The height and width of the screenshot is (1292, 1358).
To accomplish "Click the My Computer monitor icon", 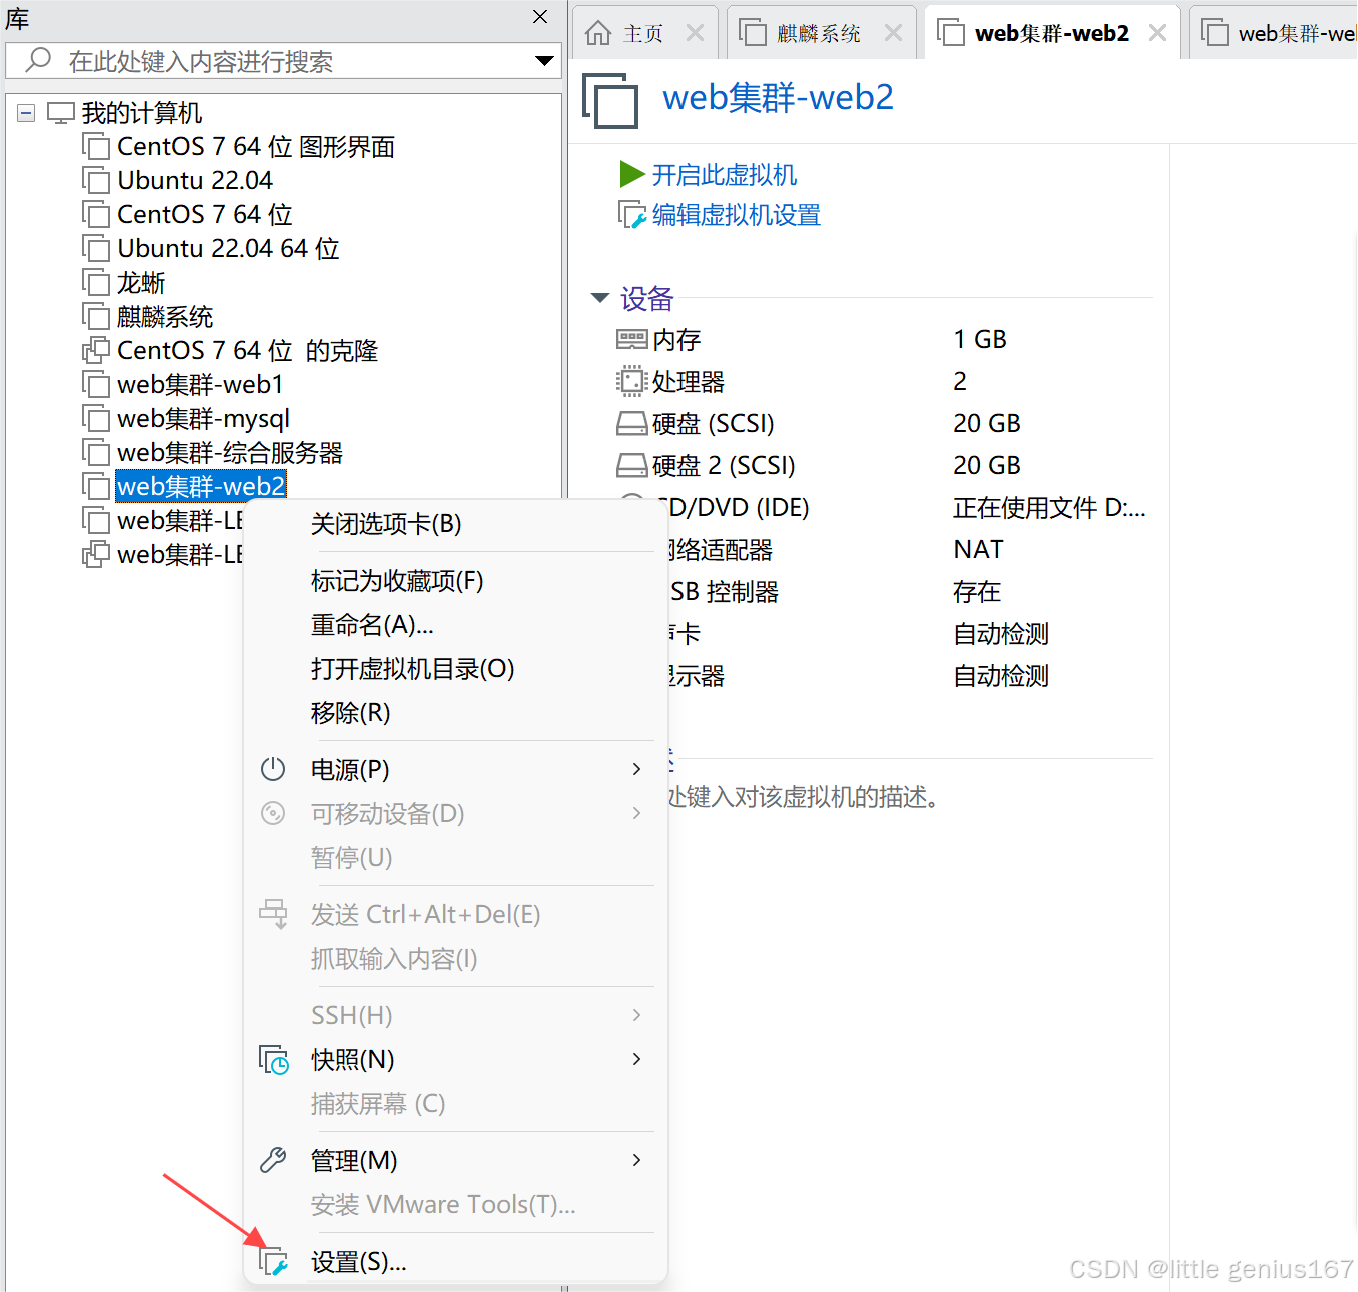I will click(61, 113).
